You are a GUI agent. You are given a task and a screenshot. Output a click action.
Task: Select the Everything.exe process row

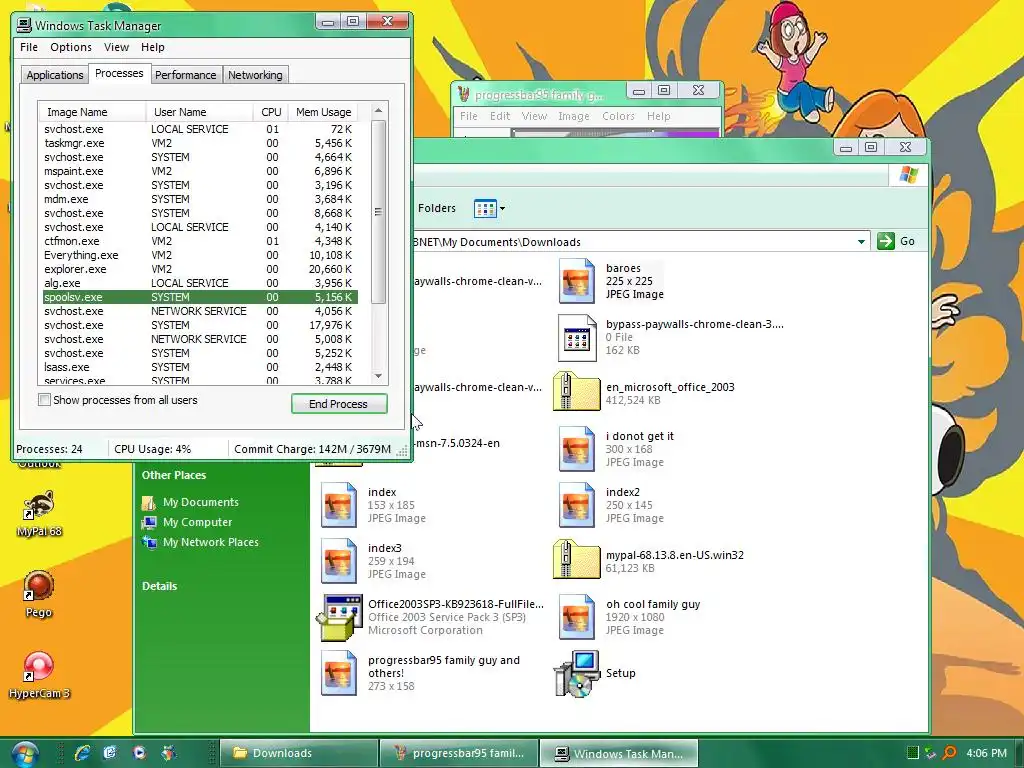pos(199,255)
